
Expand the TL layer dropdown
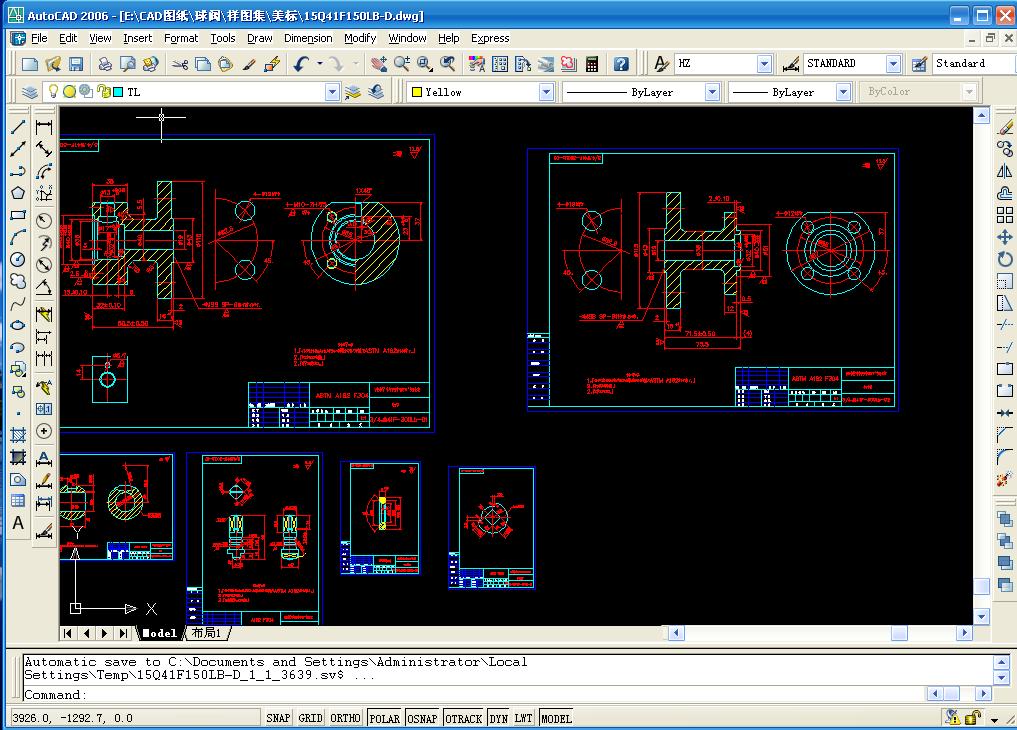332,92
